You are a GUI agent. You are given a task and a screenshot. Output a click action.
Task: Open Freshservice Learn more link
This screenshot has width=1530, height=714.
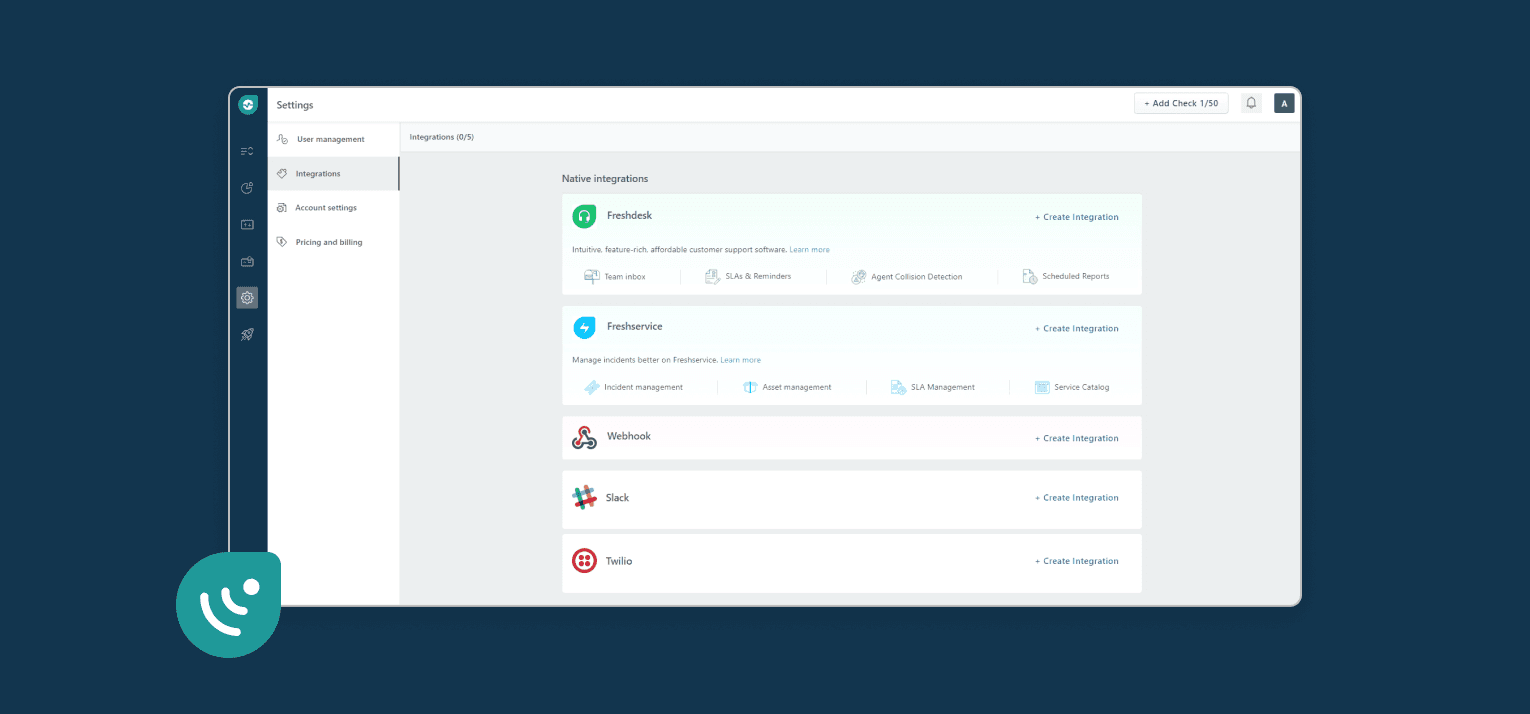740,360
